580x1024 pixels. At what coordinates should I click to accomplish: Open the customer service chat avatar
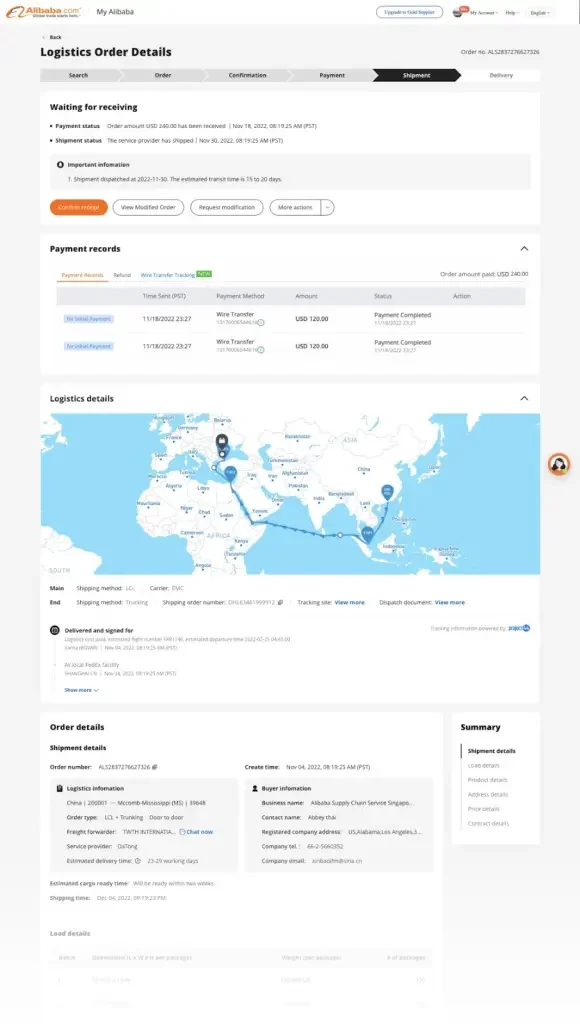click(558, 464)
